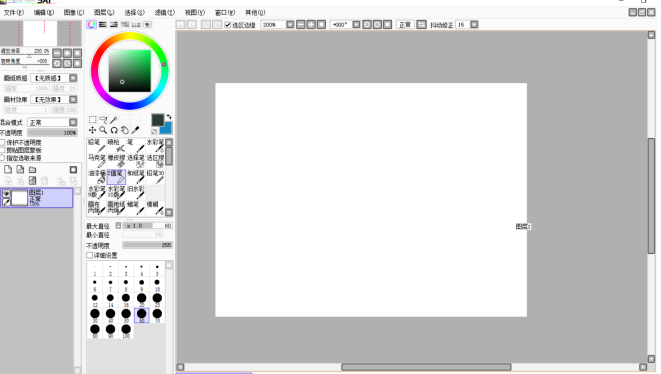Toggle the RGB sliders panel icon
The image size is (661, 374).
click(102, 24)
